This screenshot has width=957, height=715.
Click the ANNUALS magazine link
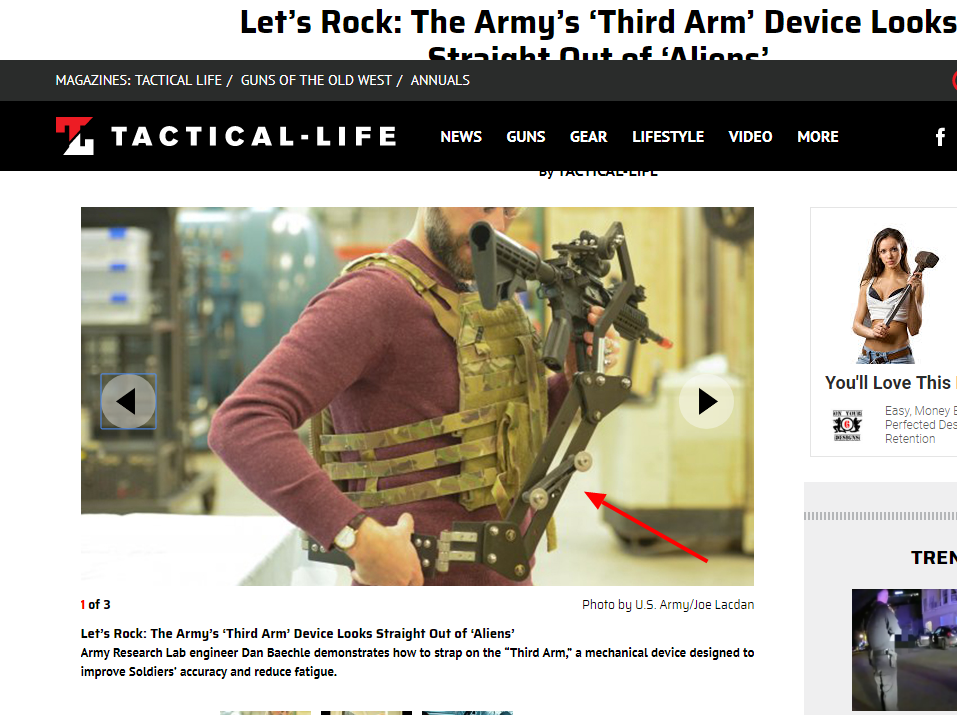(x=440, y=80)
